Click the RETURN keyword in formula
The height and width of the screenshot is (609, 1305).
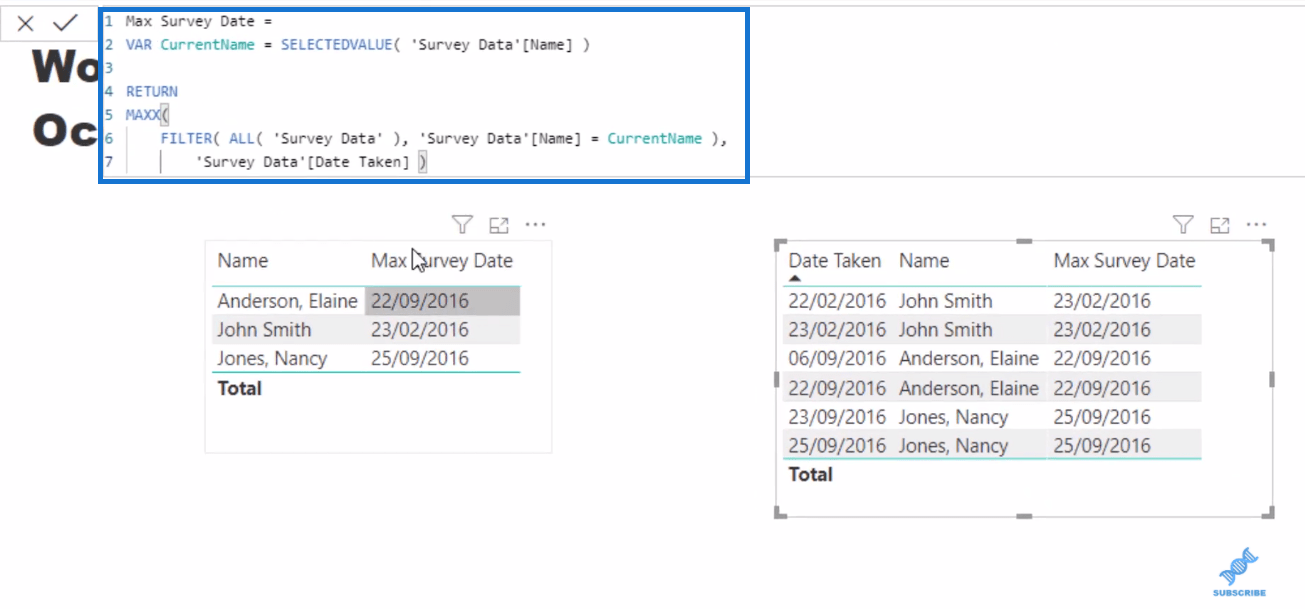(152, 92)
